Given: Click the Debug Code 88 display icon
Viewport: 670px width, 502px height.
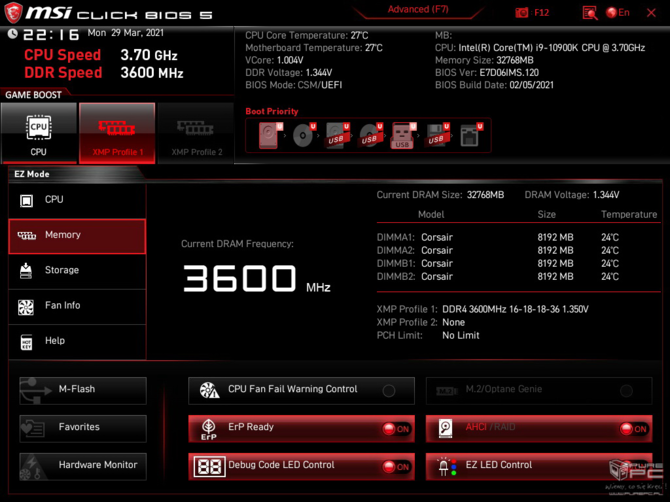Looking at the screenshot, I should 209,467.
